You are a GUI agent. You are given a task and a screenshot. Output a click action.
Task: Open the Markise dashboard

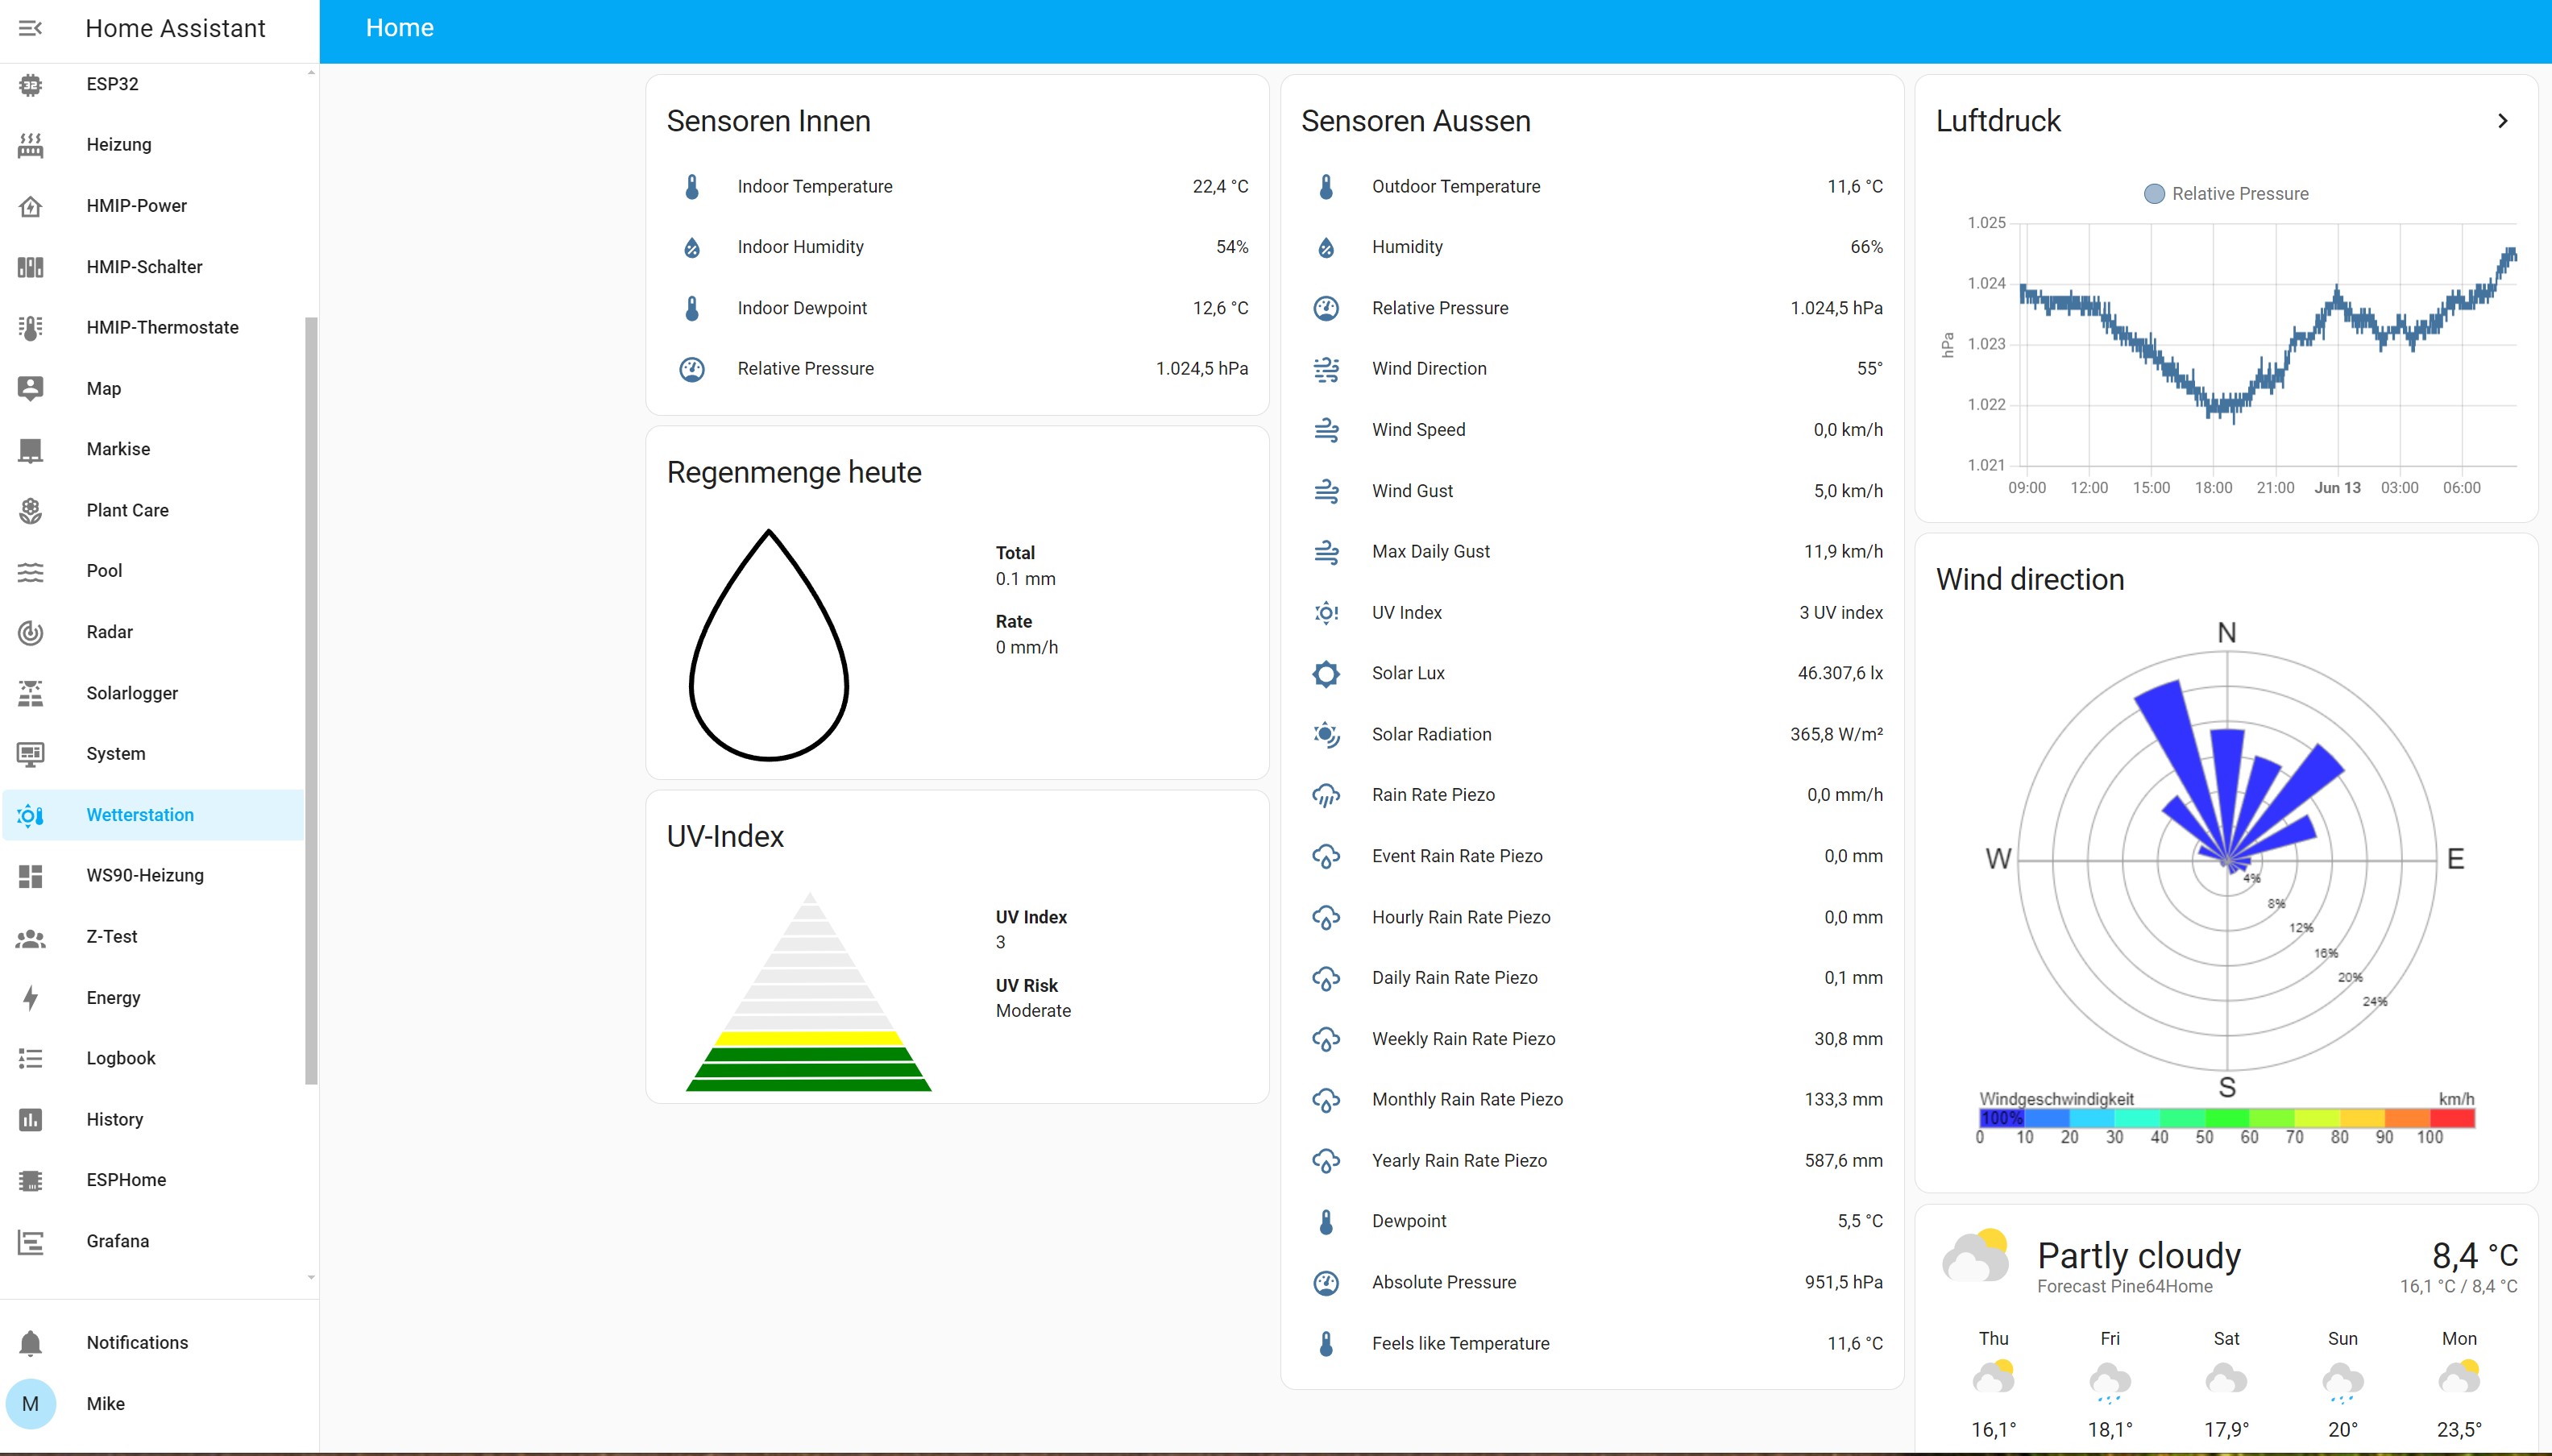tap(117, 448)
